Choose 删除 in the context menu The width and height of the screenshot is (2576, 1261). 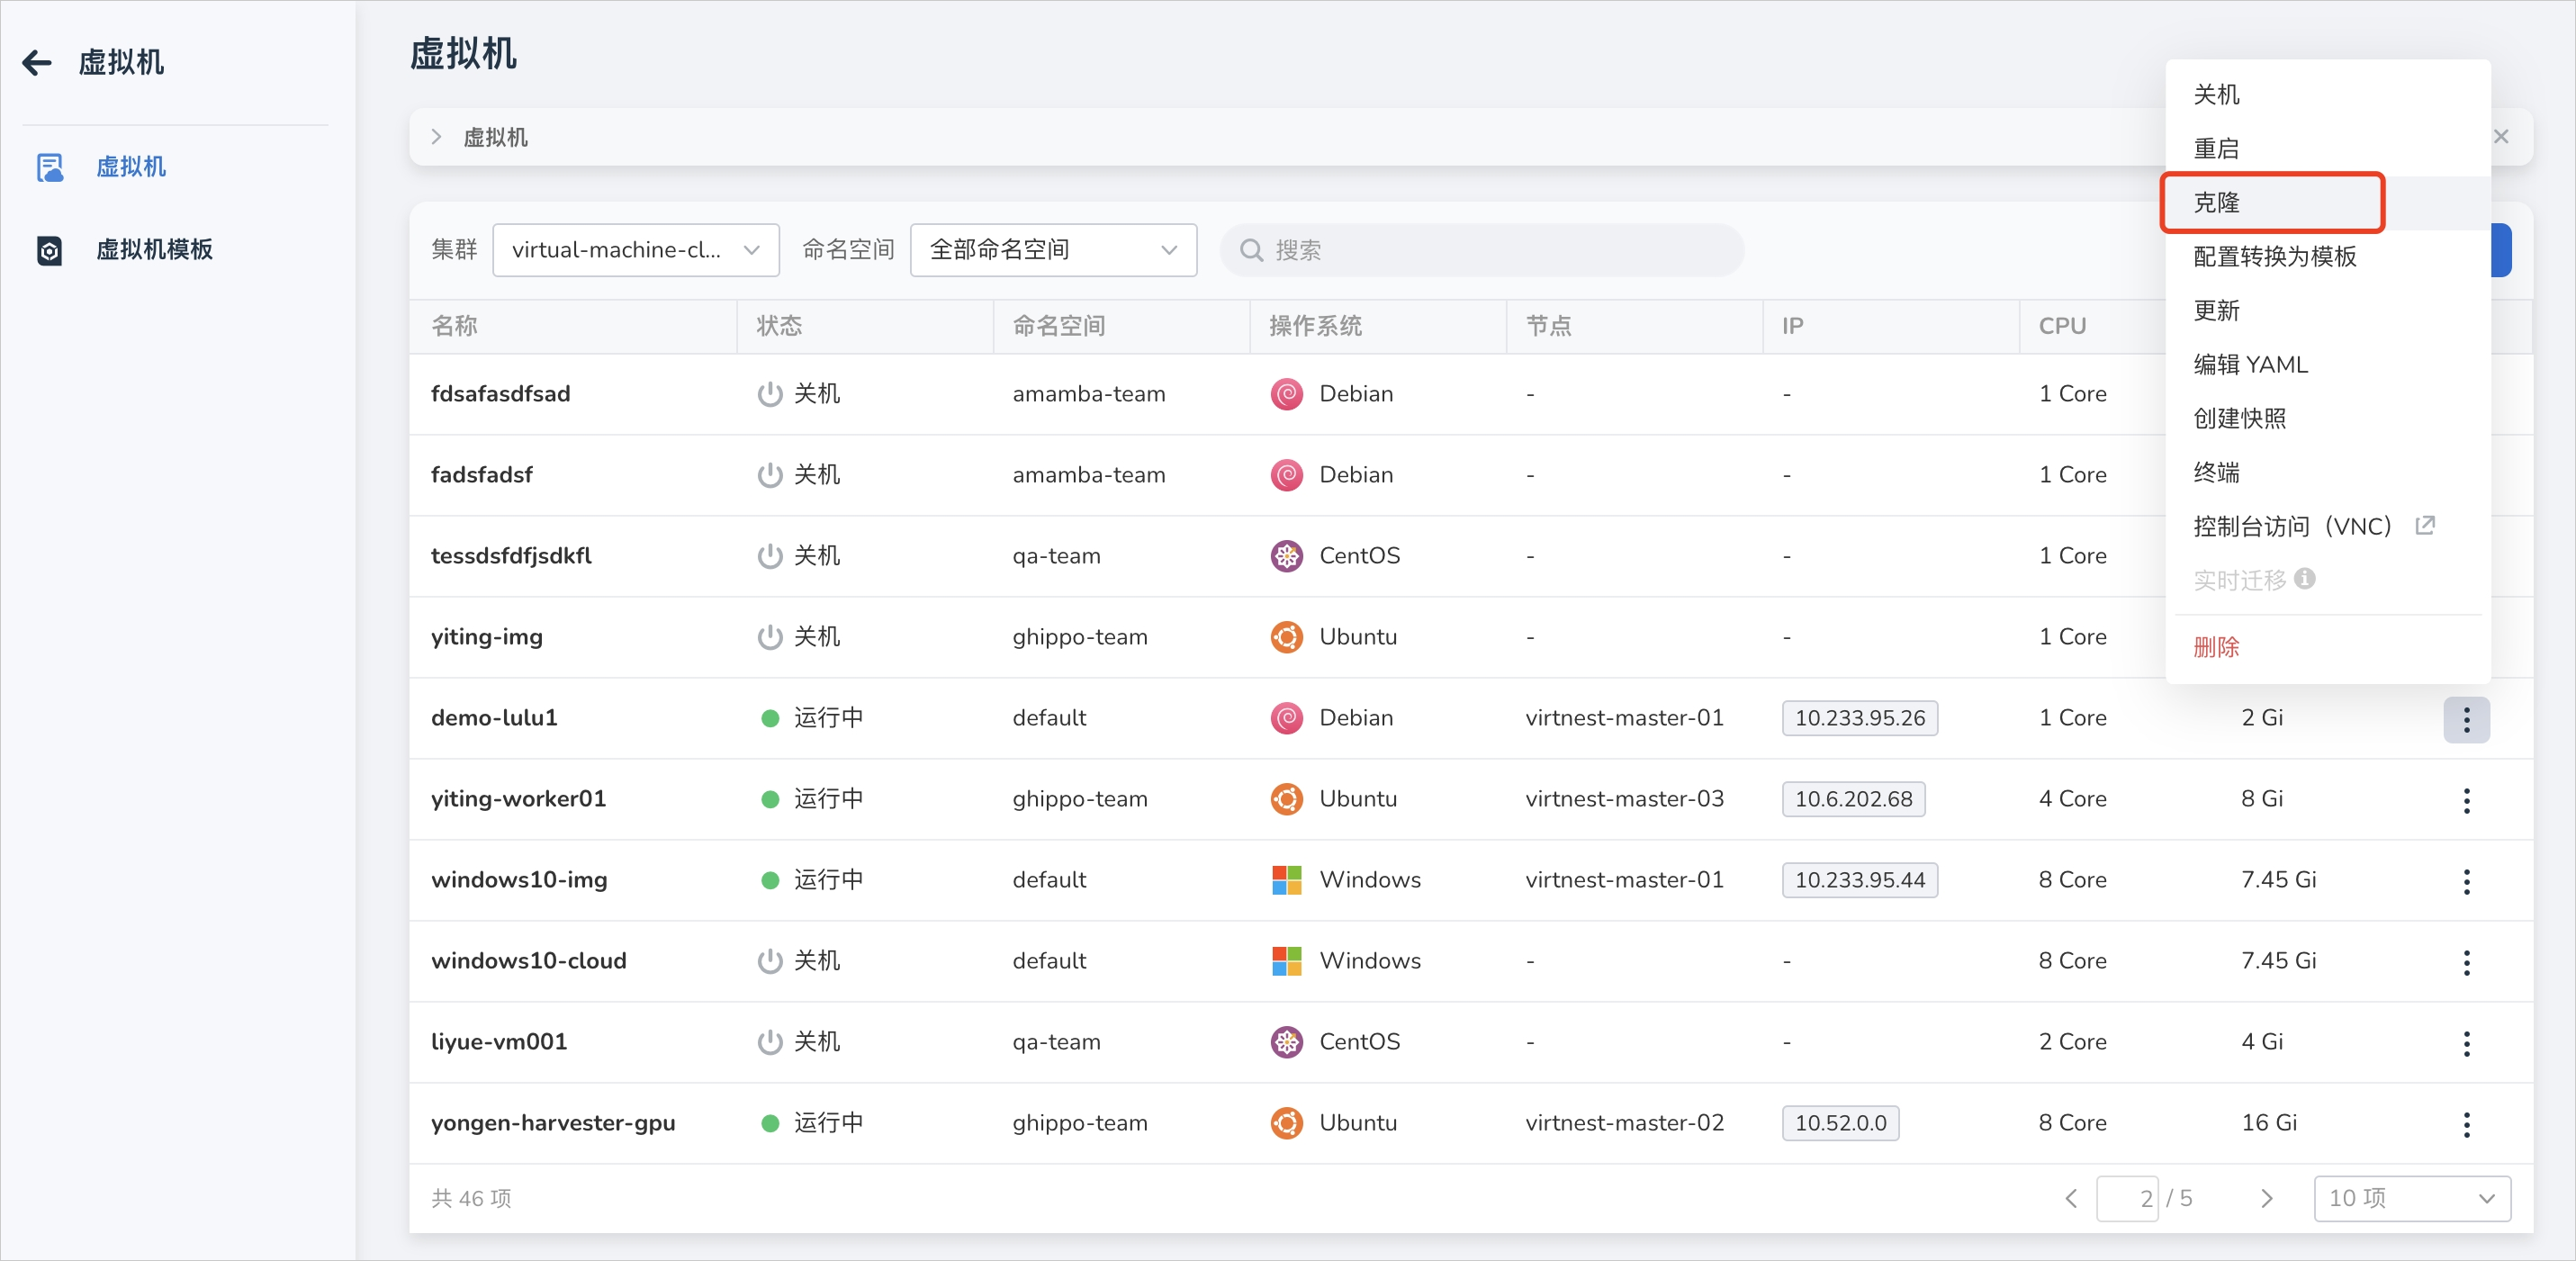point(2327,648)
